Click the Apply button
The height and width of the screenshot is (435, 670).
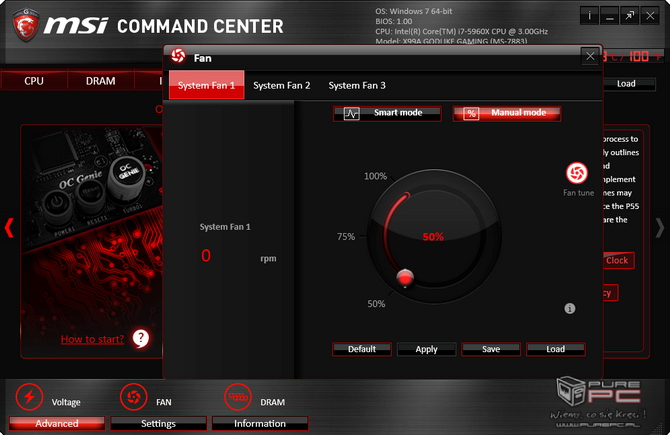[x=426, y=349]
